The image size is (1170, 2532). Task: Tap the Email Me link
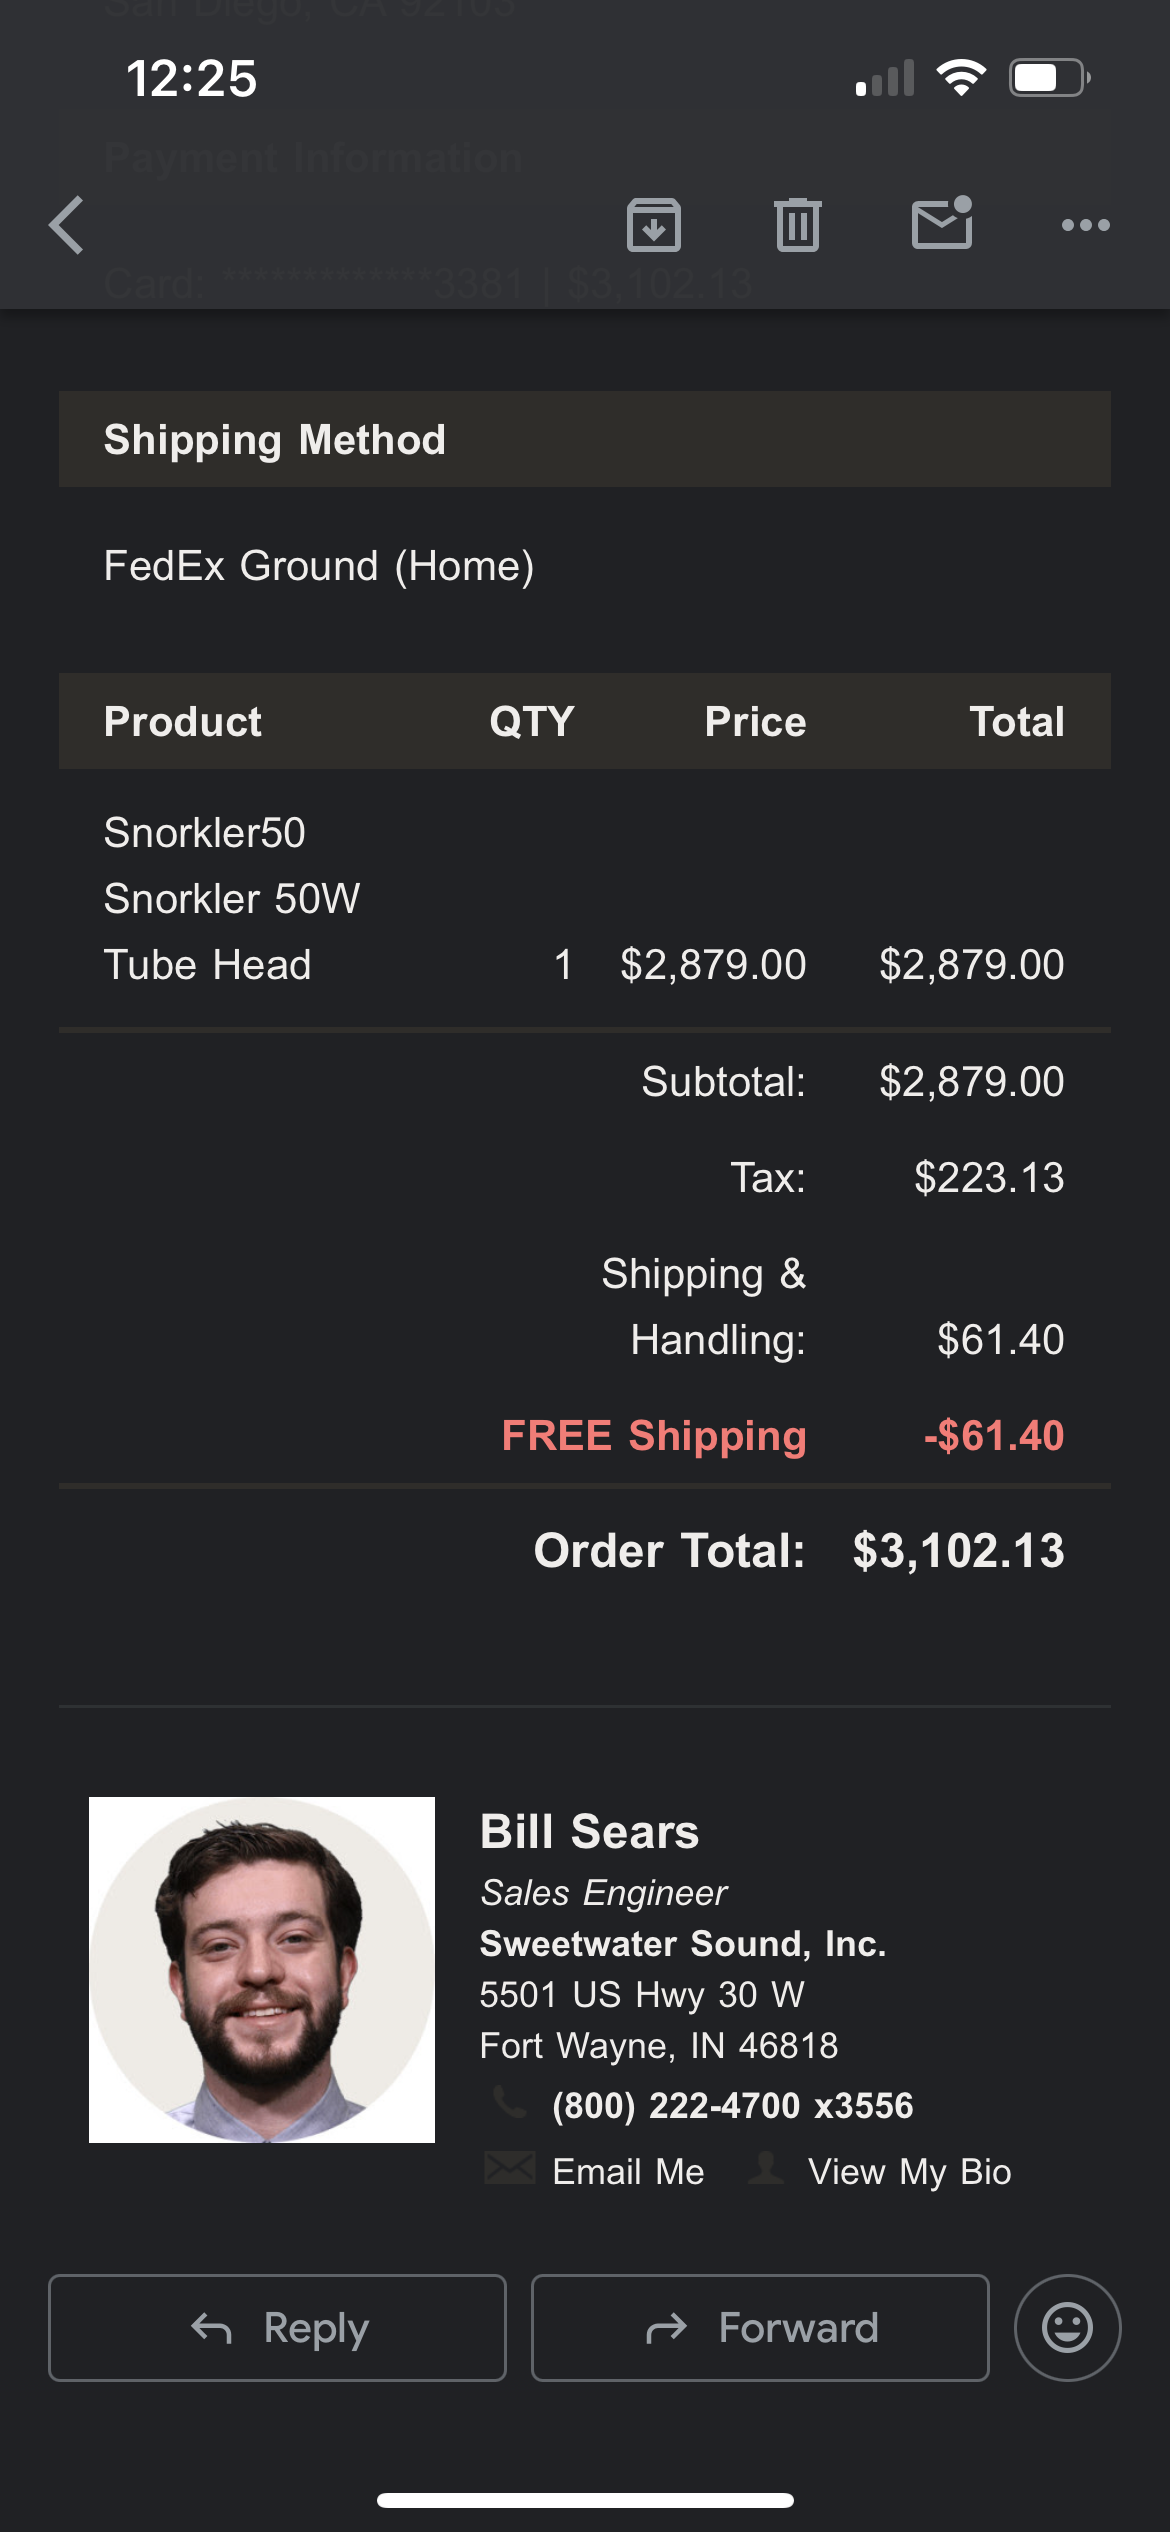[628, 2171]
